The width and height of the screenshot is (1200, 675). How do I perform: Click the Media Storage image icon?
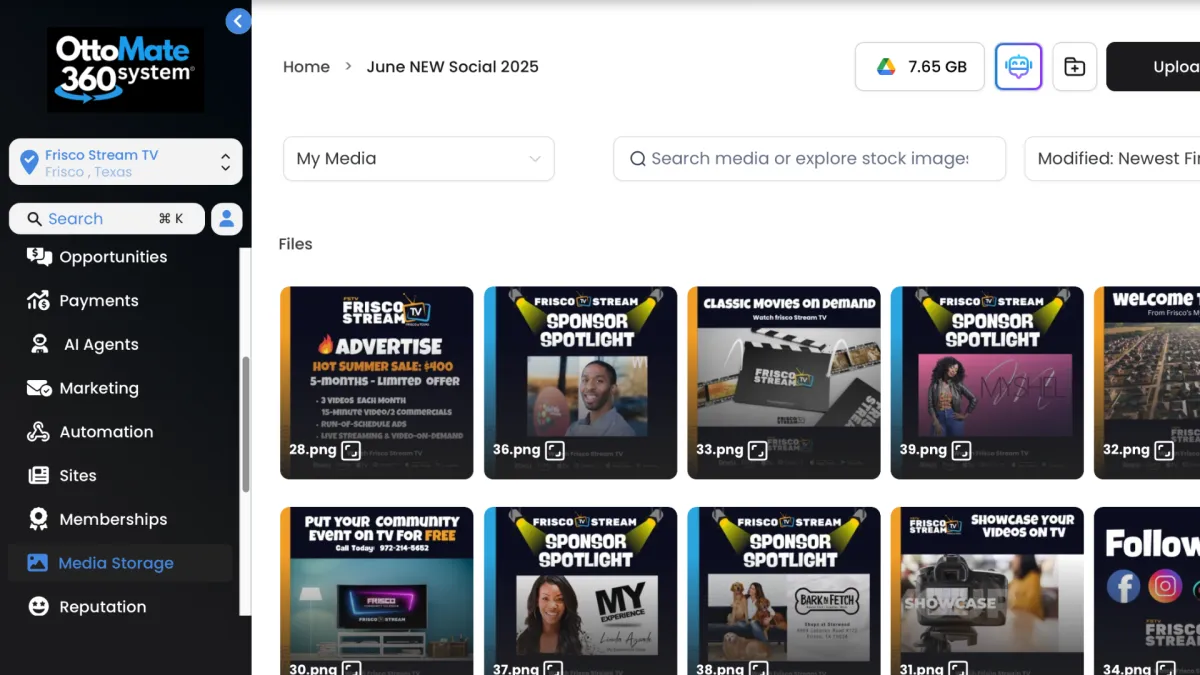(x=38, y=563)
